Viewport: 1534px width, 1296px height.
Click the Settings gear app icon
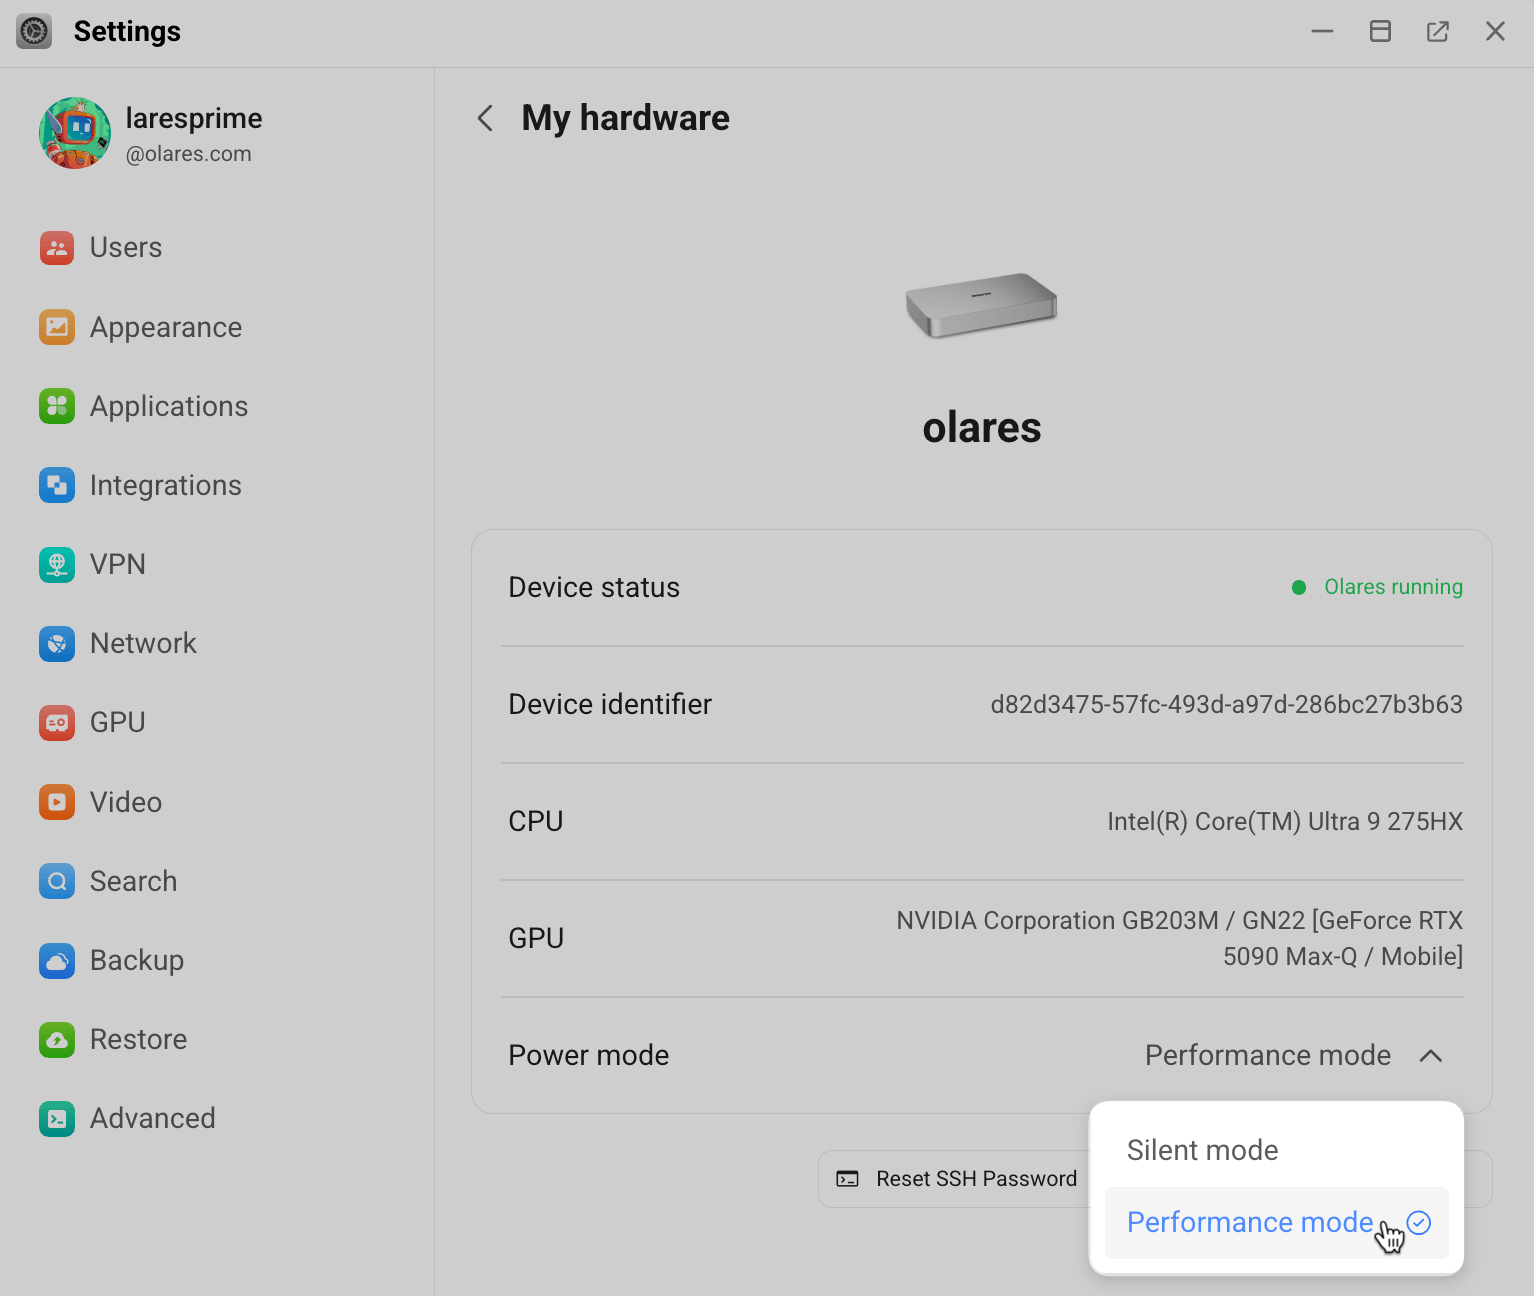tap(33, 31)
